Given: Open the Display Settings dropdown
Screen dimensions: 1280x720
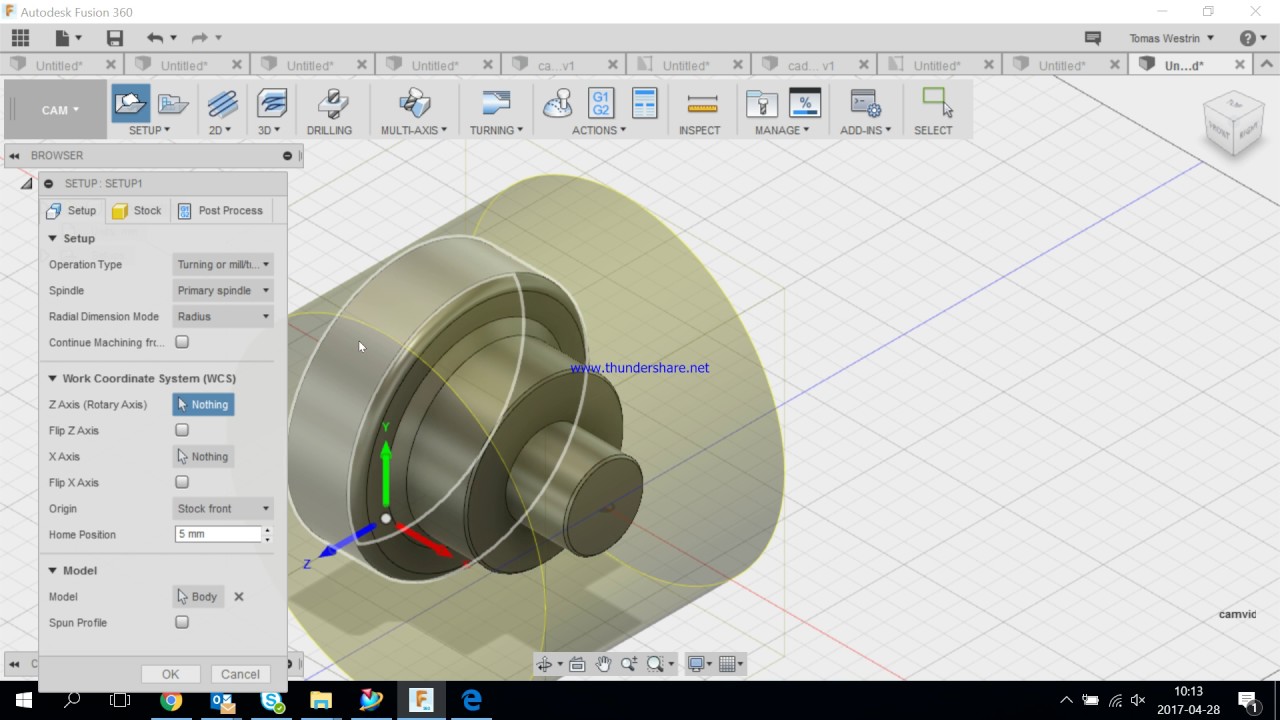Looking at the screenshot, I should click(x=699, y=664).
